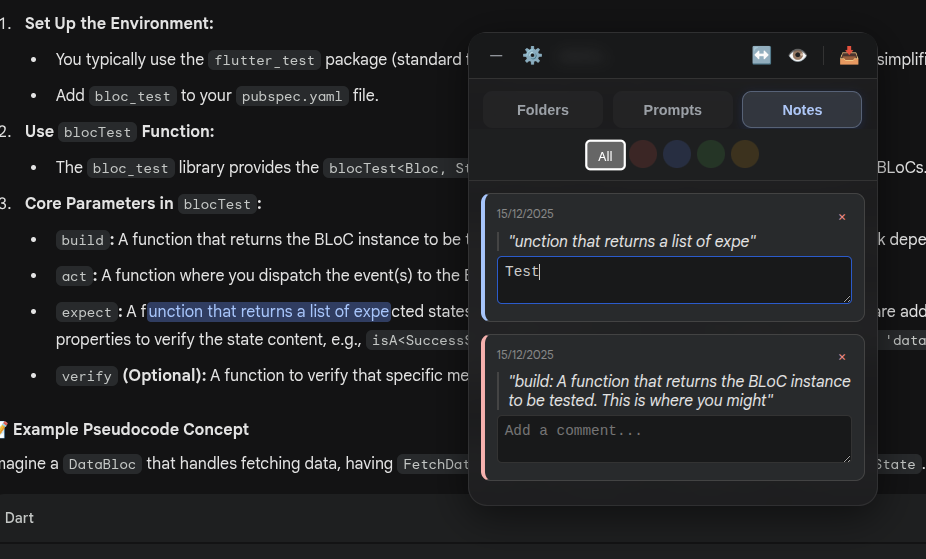Viewport: 926px width, 559px height.
Task: Click the "act" parameter code chip
Action: (74, 276)
